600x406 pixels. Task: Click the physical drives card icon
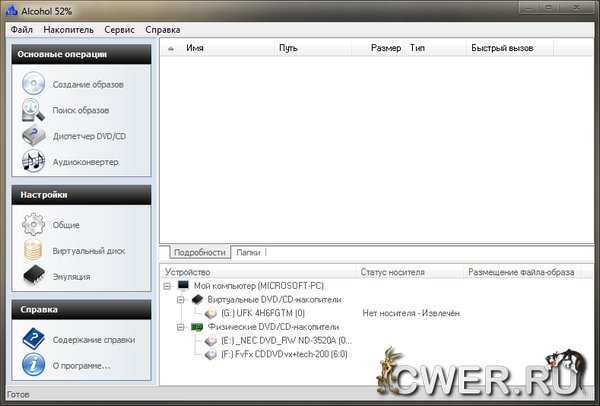(x=197, y=327)
